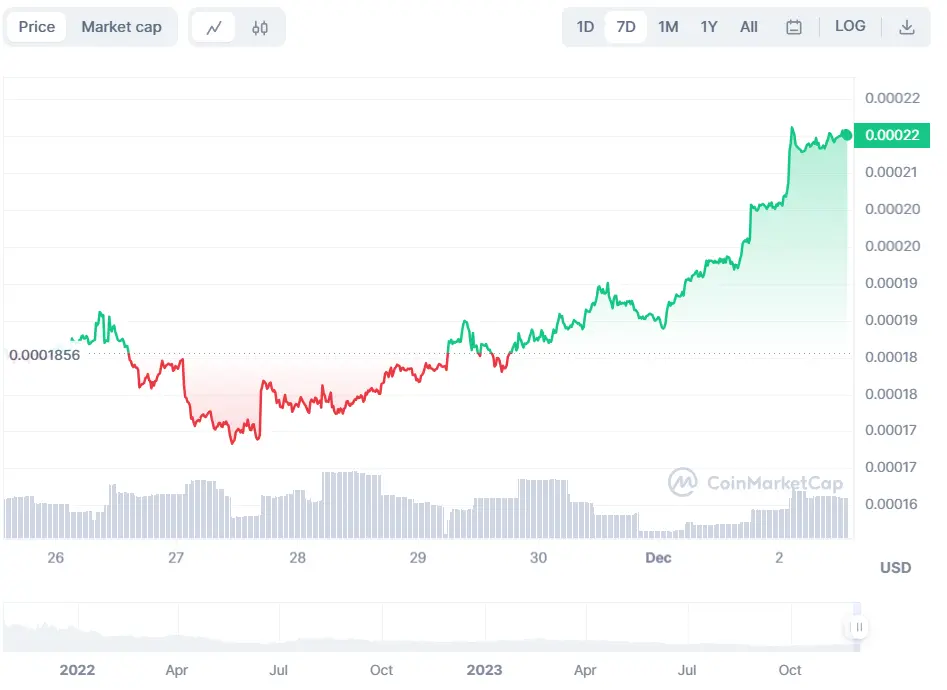Select the 1D time range
This screenshot has height=690, width=947.
(x=585, y=27)
